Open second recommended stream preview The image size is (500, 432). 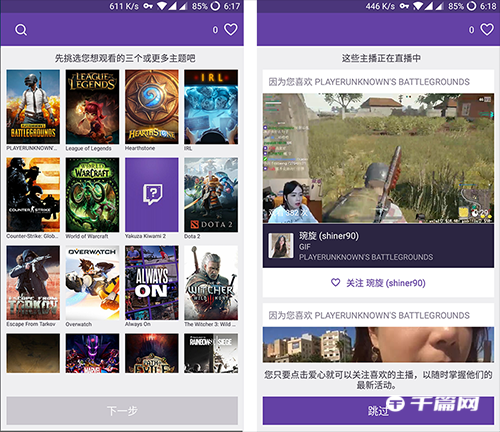click(378, 345)
